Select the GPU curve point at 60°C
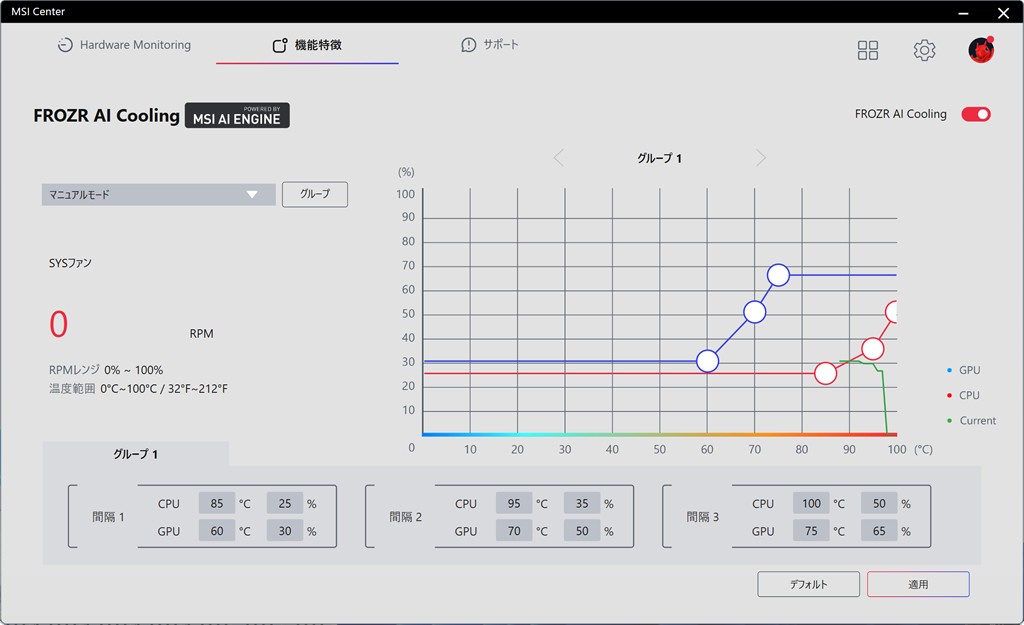The image size is (1024, 625). click(x=707, y=361)
